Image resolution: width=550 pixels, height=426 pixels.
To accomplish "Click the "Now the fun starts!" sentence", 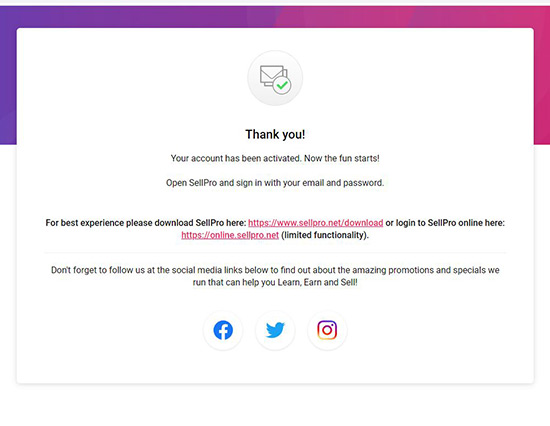I will click(x=342, y=158).
